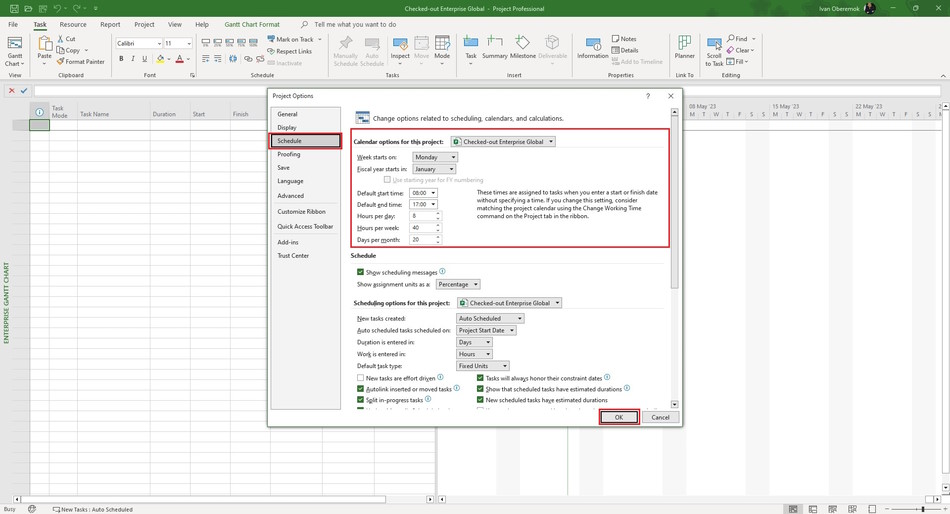Image resolution: width=950 pixels, height=514 pixels.
Task: Open Show assignment units as dropdown
Action: point(458,284)
